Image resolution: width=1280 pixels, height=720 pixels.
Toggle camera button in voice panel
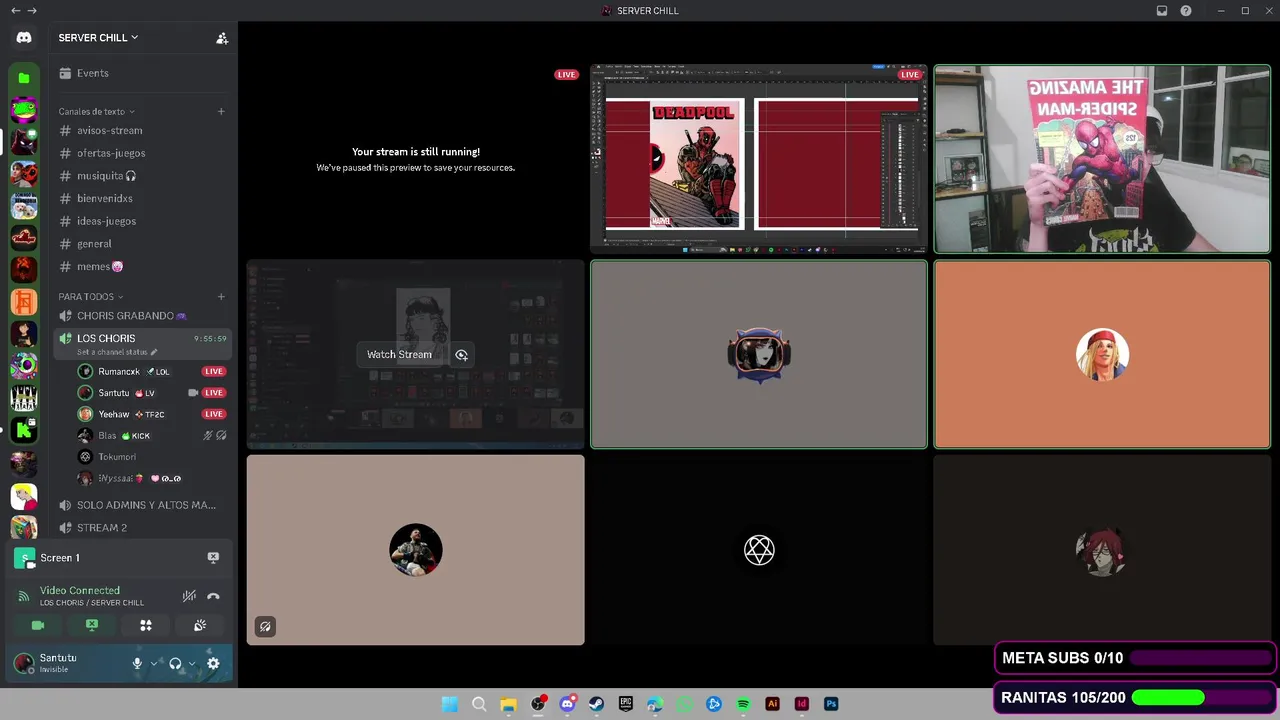[38, 625]
